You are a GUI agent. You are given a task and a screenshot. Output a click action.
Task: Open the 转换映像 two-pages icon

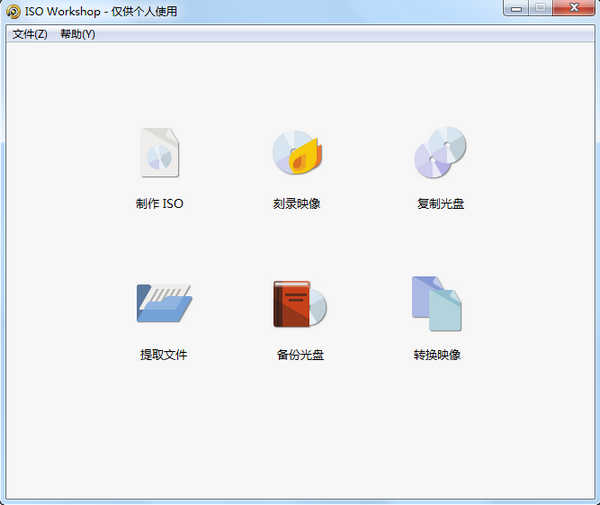point(437,304)
